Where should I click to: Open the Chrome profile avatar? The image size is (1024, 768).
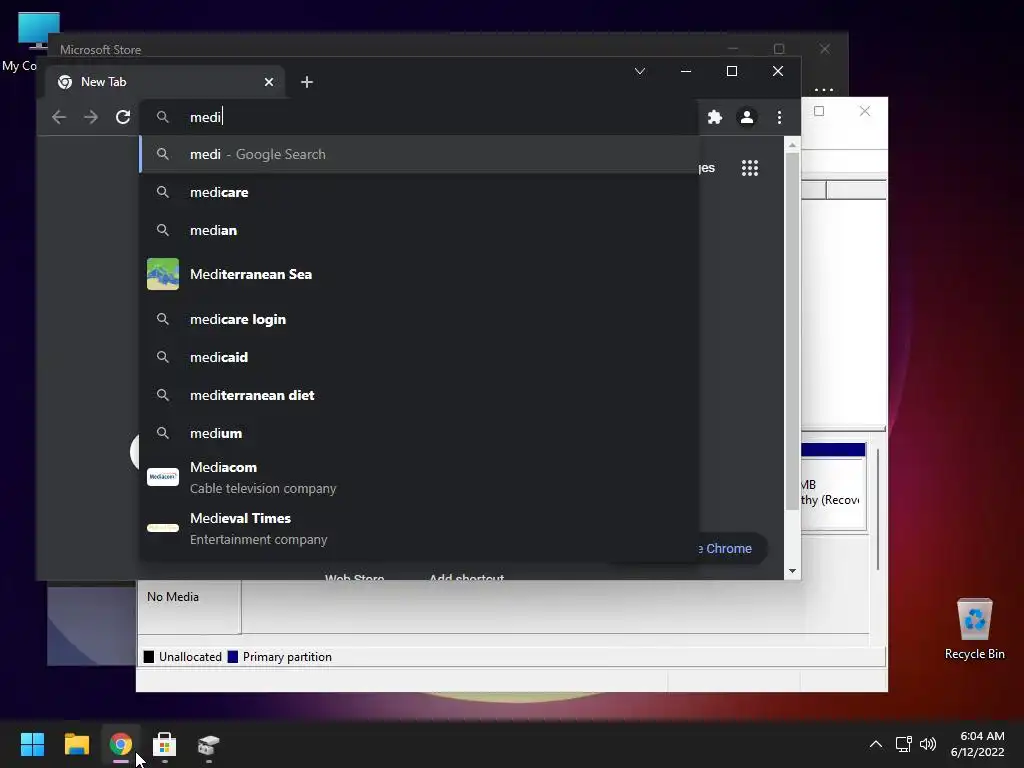746,117
